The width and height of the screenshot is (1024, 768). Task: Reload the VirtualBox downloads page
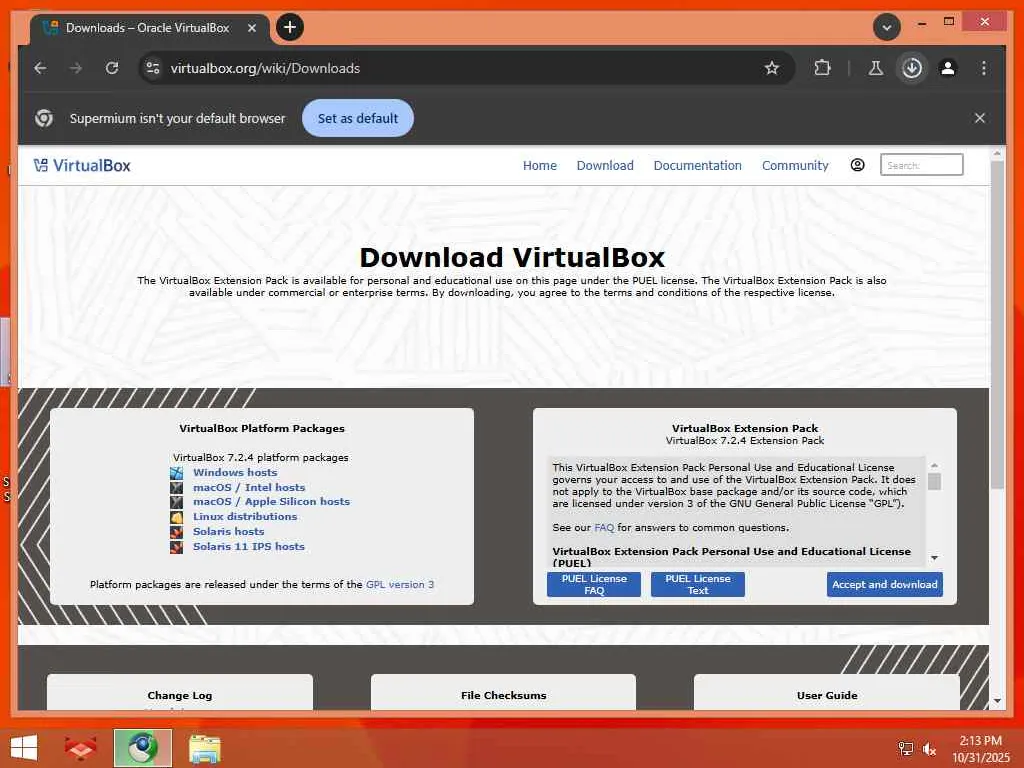pyautogui.click(x=112, y=68)
